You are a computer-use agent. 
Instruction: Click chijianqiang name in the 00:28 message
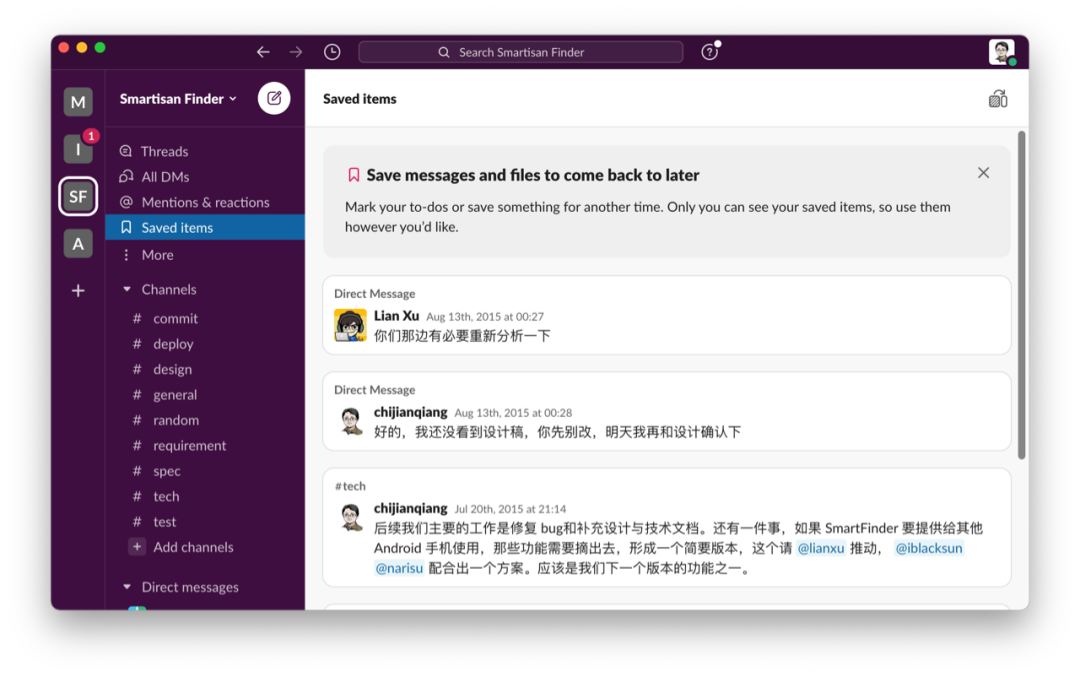(x=411, y=412)
